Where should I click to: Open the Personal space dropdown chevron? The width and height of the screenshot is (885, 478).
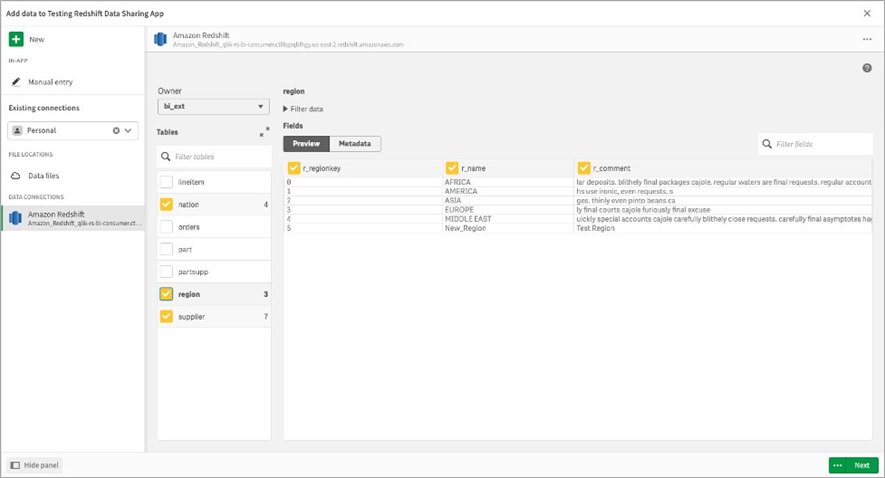(129, 130)
